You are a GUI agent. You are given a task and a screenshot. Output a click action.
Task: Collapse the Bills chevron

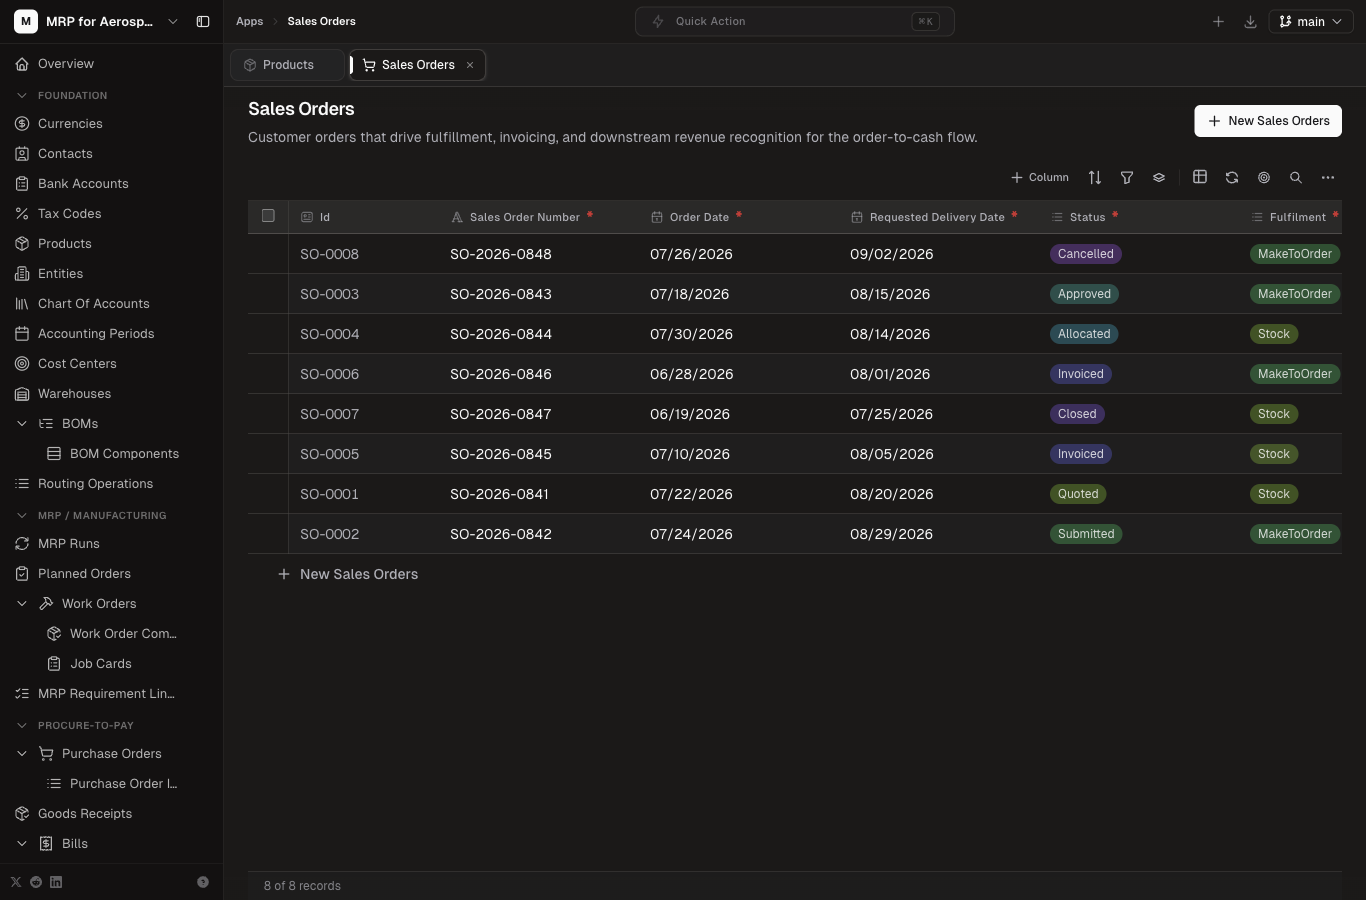22,844
